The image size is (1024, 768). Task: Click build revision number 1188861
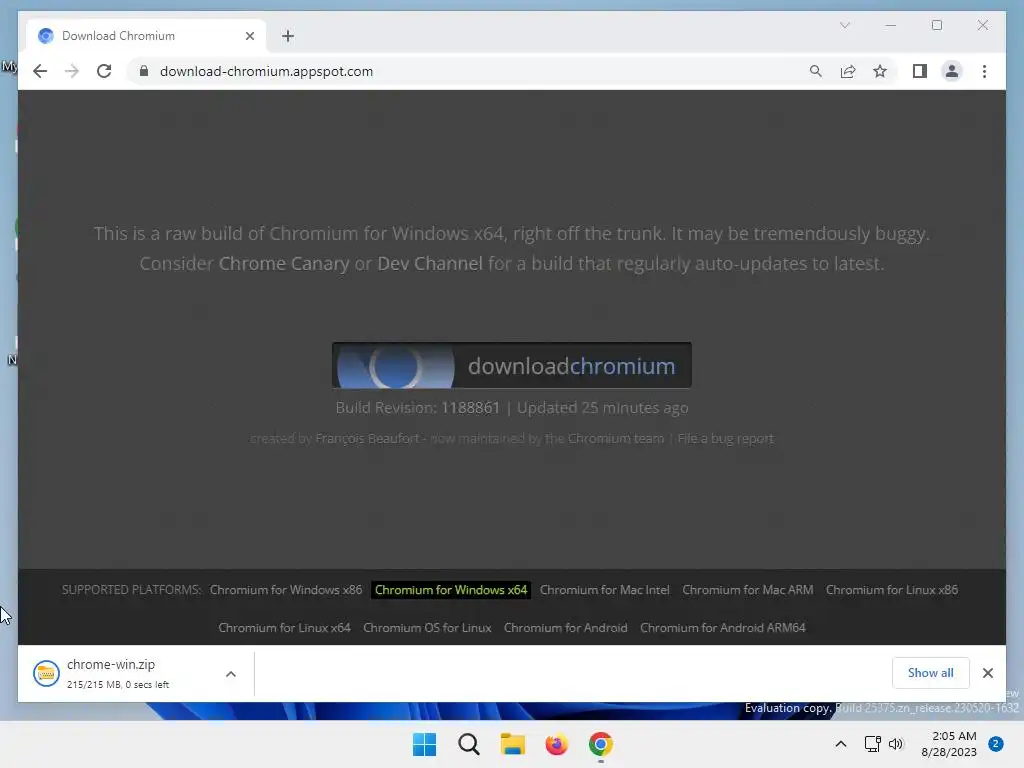pyautogui.click(x=470, y=408)
